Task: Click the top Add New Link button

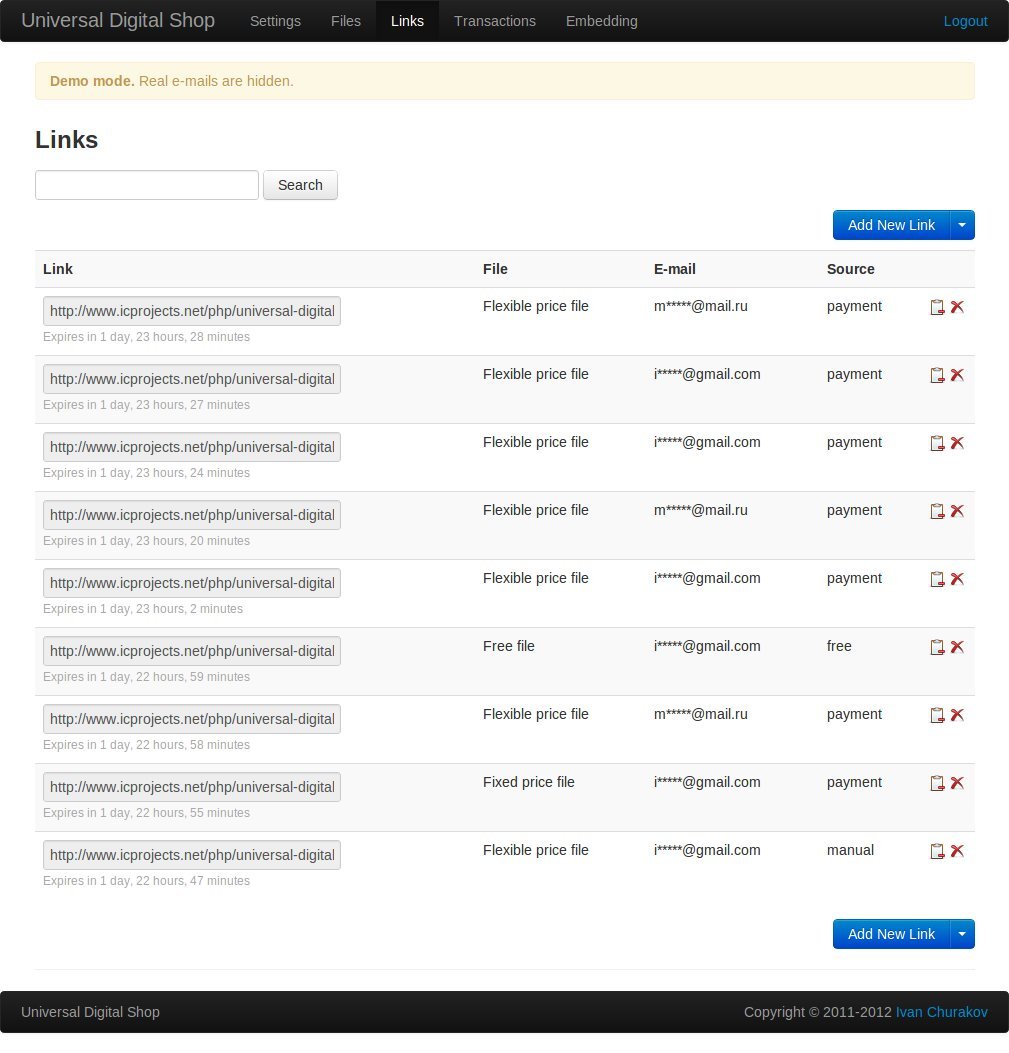Action: pyautogui.click(x=891, y=225)
